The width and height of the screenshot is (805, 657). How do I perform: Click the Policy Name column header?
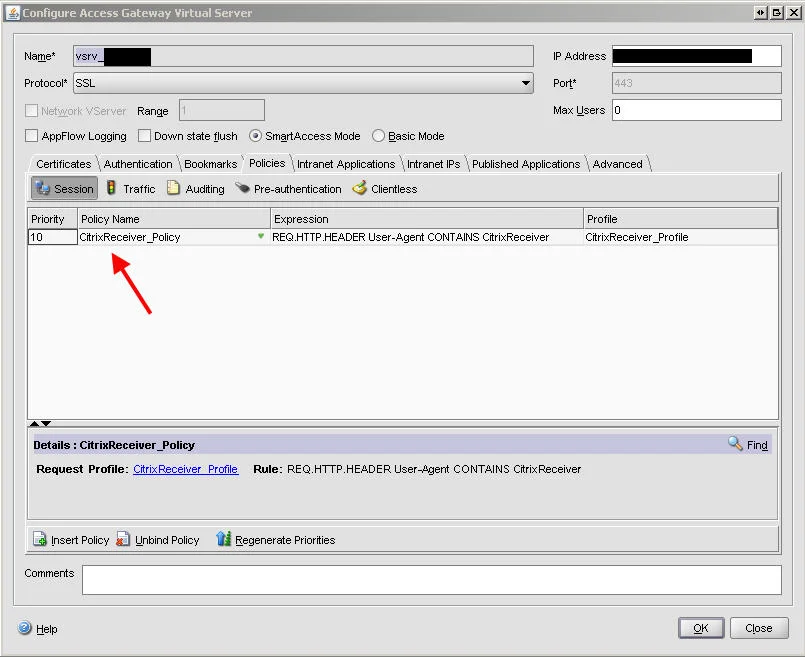pos(174,219)
